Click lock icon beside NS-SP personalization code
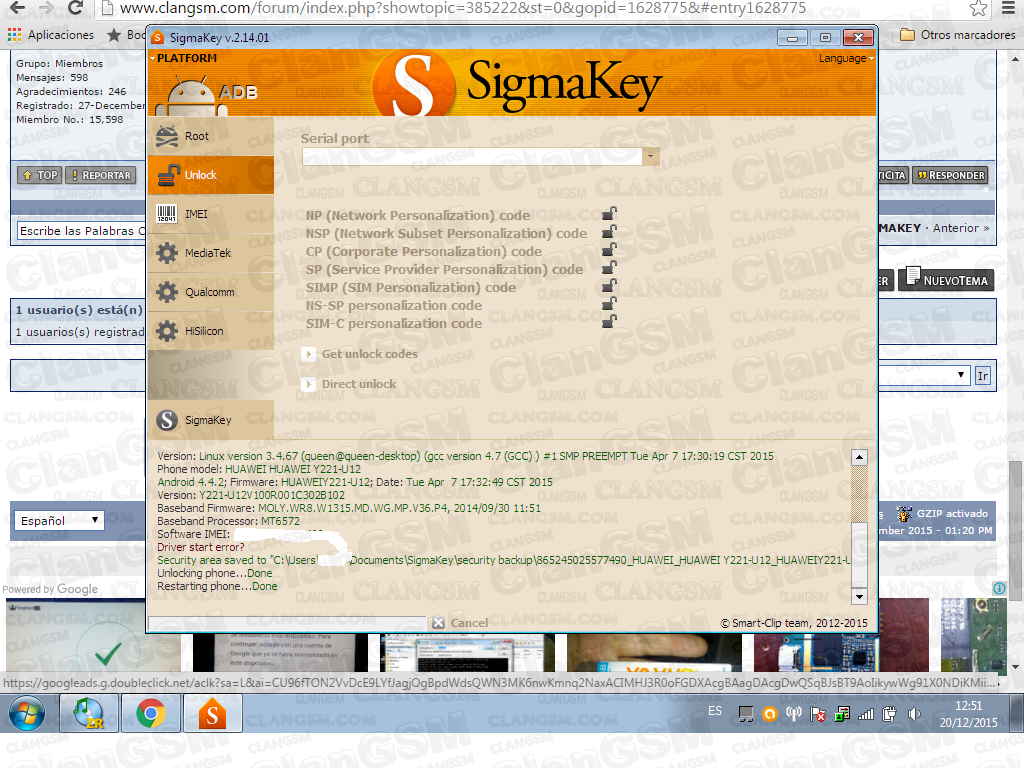This screenshot has height=768, width=1024. point(609,304)
